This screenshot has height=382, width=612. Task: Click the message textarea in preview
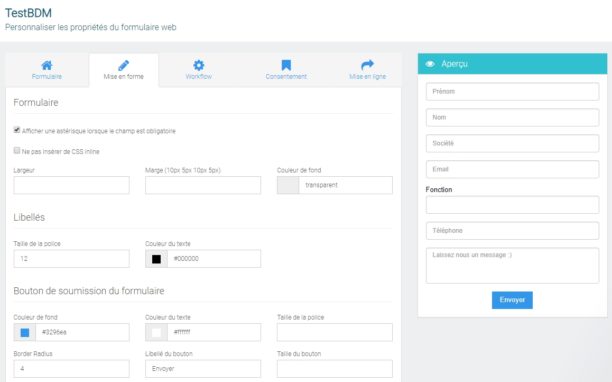click(x=512, y=265)
